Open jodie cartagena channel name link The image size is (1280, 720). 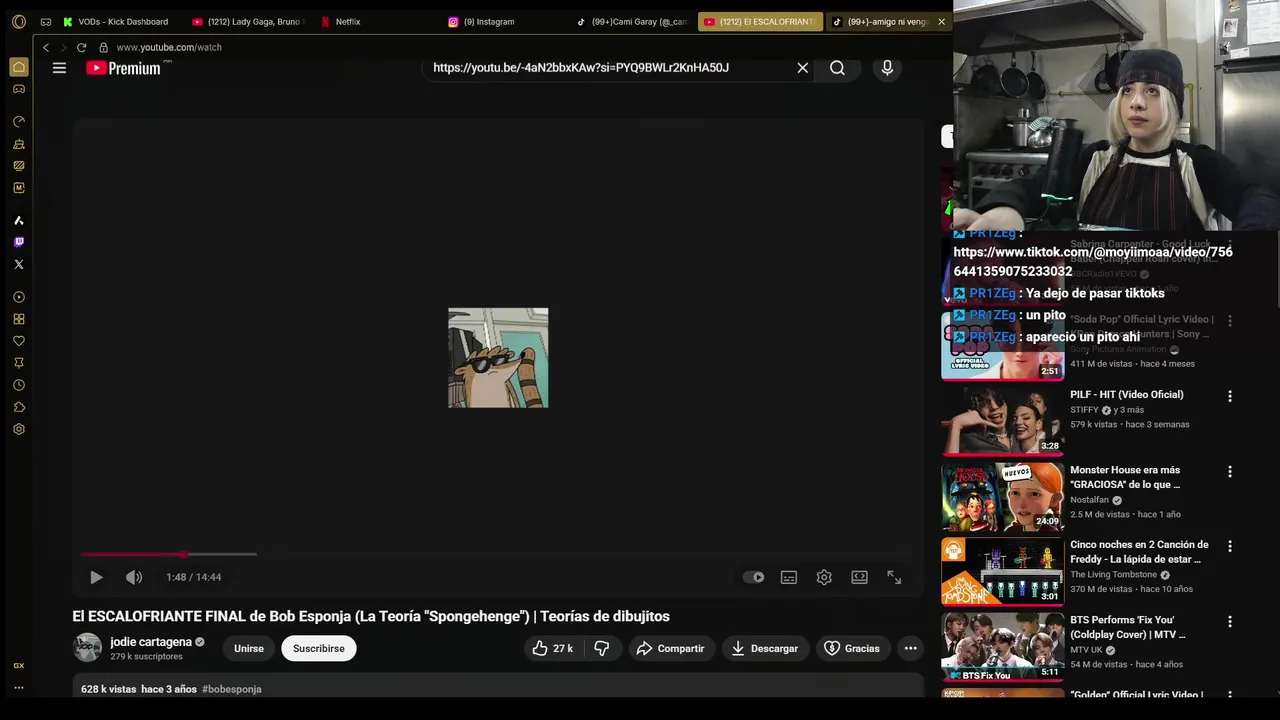[151, 642]
